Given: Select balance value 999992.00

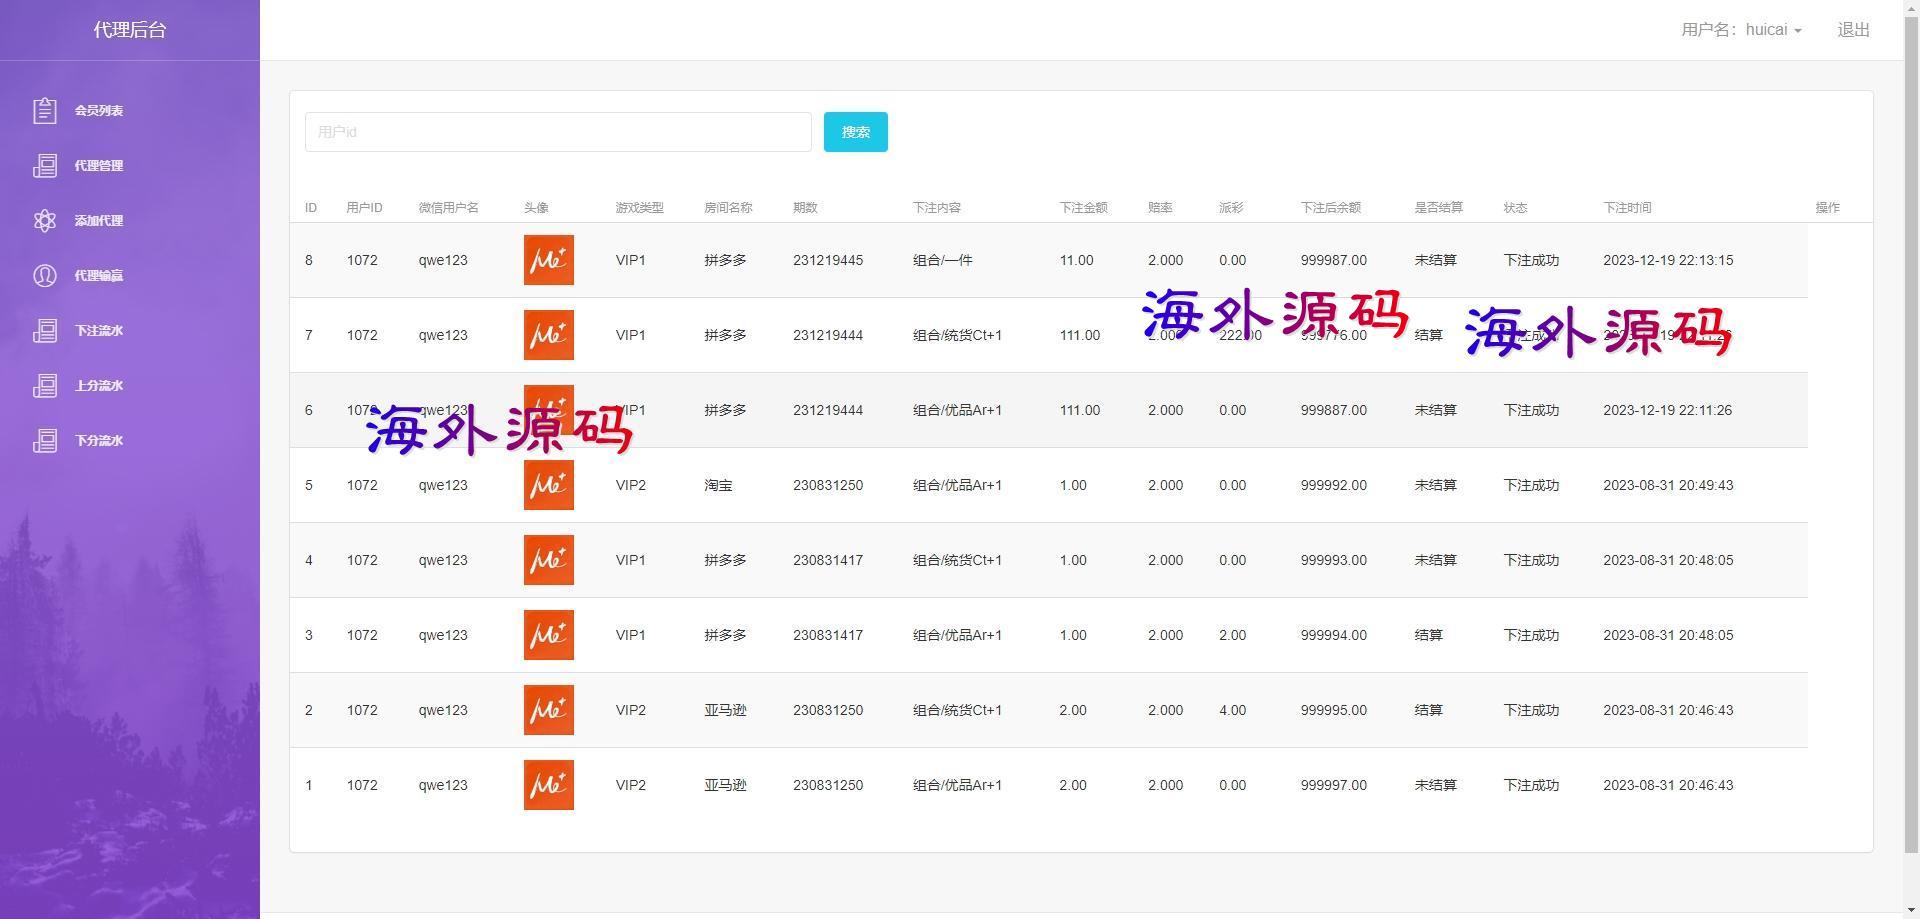Looking at the screenshot, I should click(x=1333, y=485).
